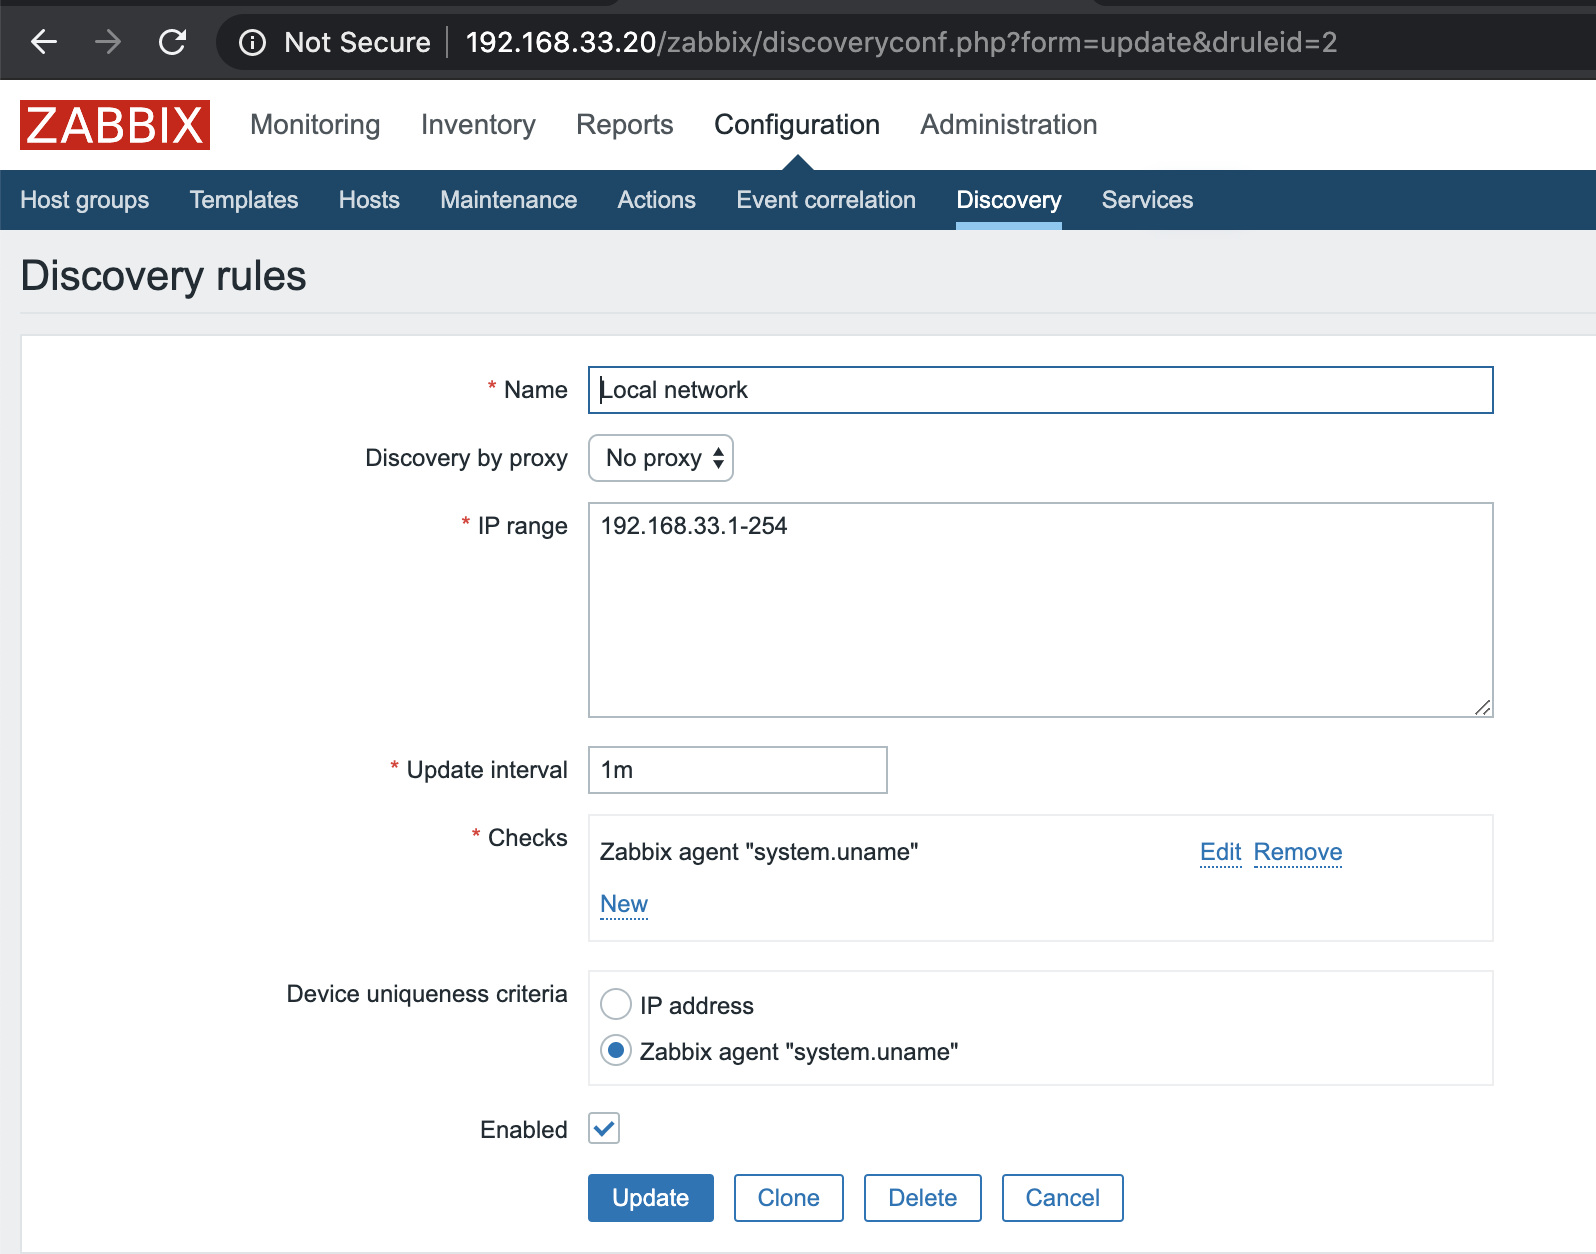Viewport: 1596px width, 1254px height.
Task: Open the Monitoring menu
Action: (x=315, y=125)
